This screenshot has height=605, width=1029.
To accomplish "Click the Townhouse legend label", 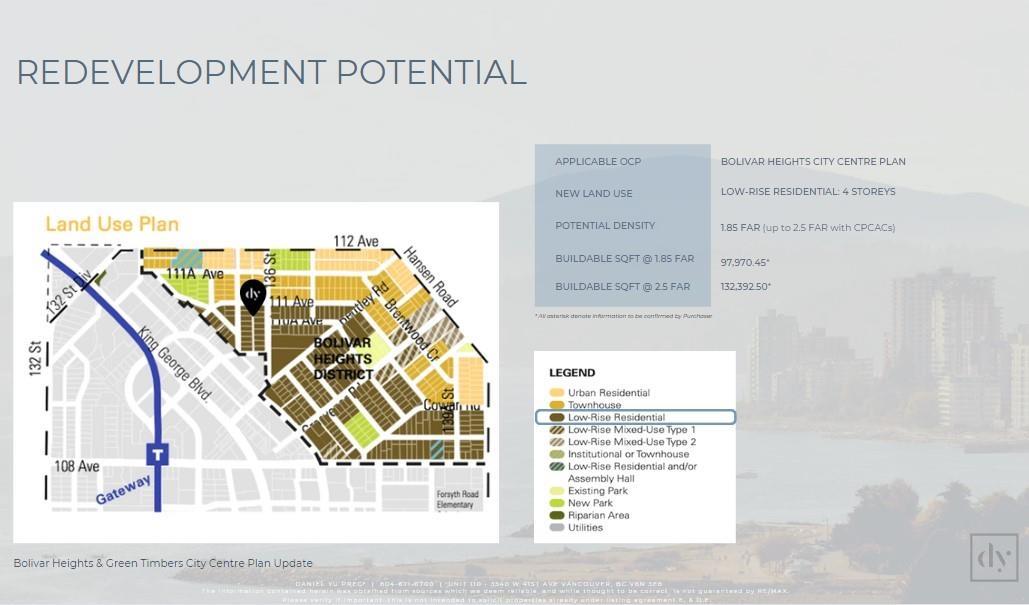I will (594, 405).
